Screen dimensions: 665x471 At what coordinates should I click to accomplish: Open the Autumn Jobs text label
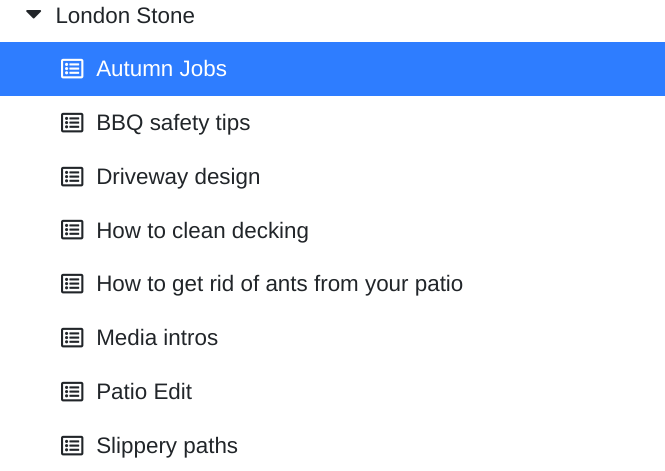coord(161,69)
